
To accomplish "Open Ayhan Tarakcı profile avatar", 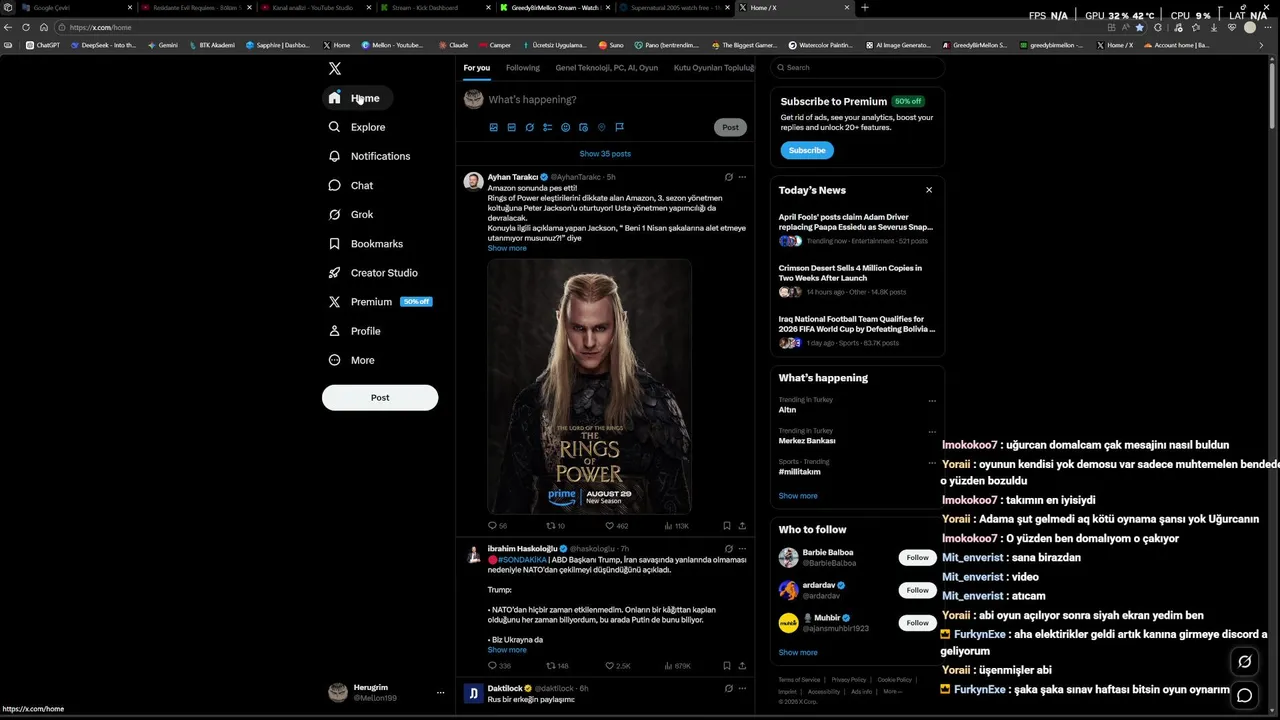I will [x=474, y=181].
